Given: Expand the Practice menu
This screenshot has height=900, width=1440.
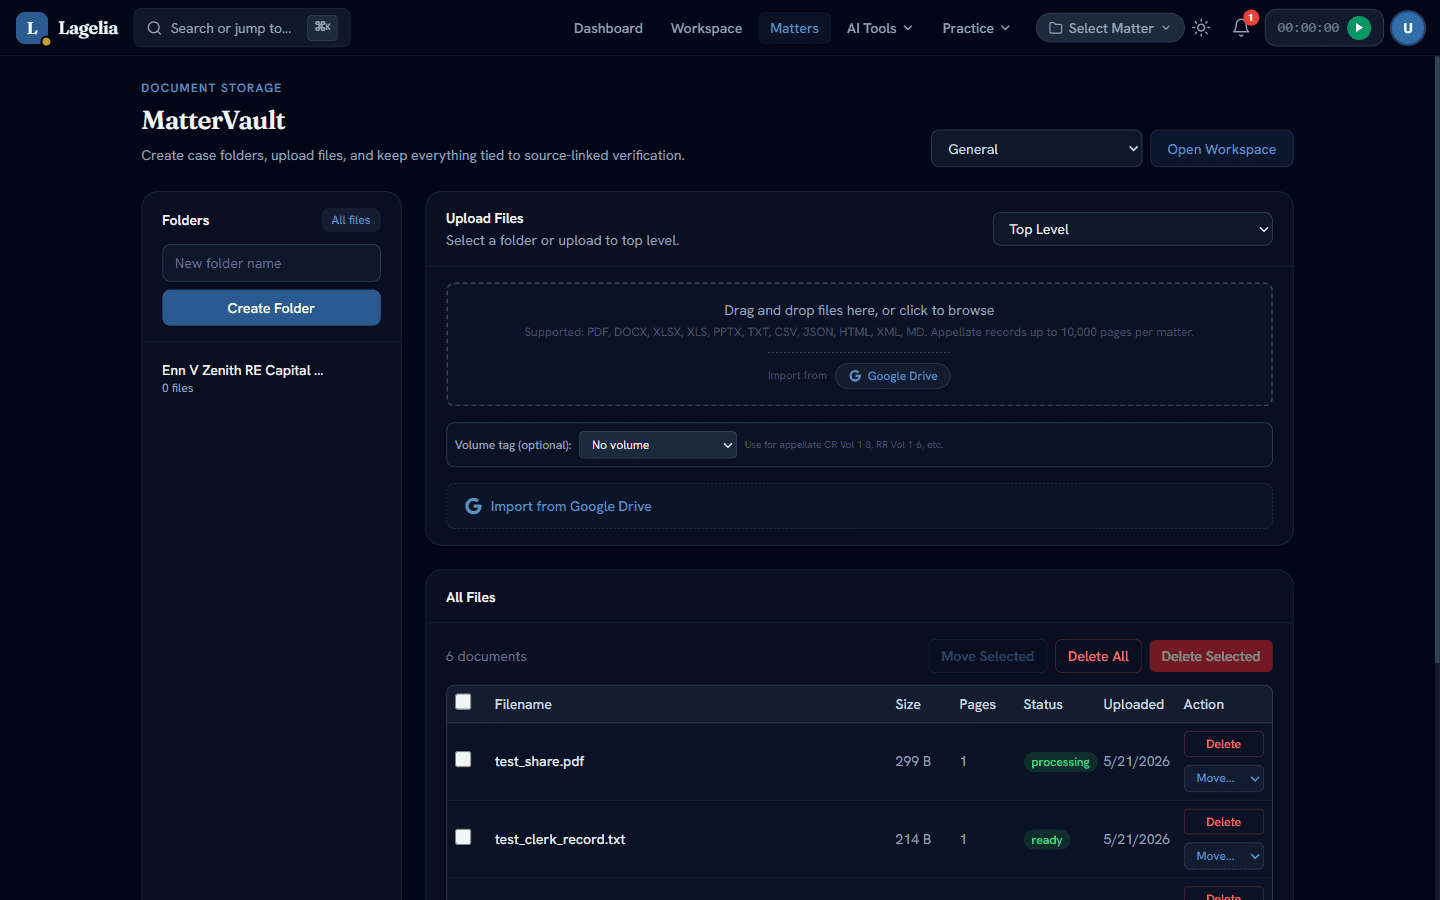Looking at the screenshot, I should click(x=976, y=28).
